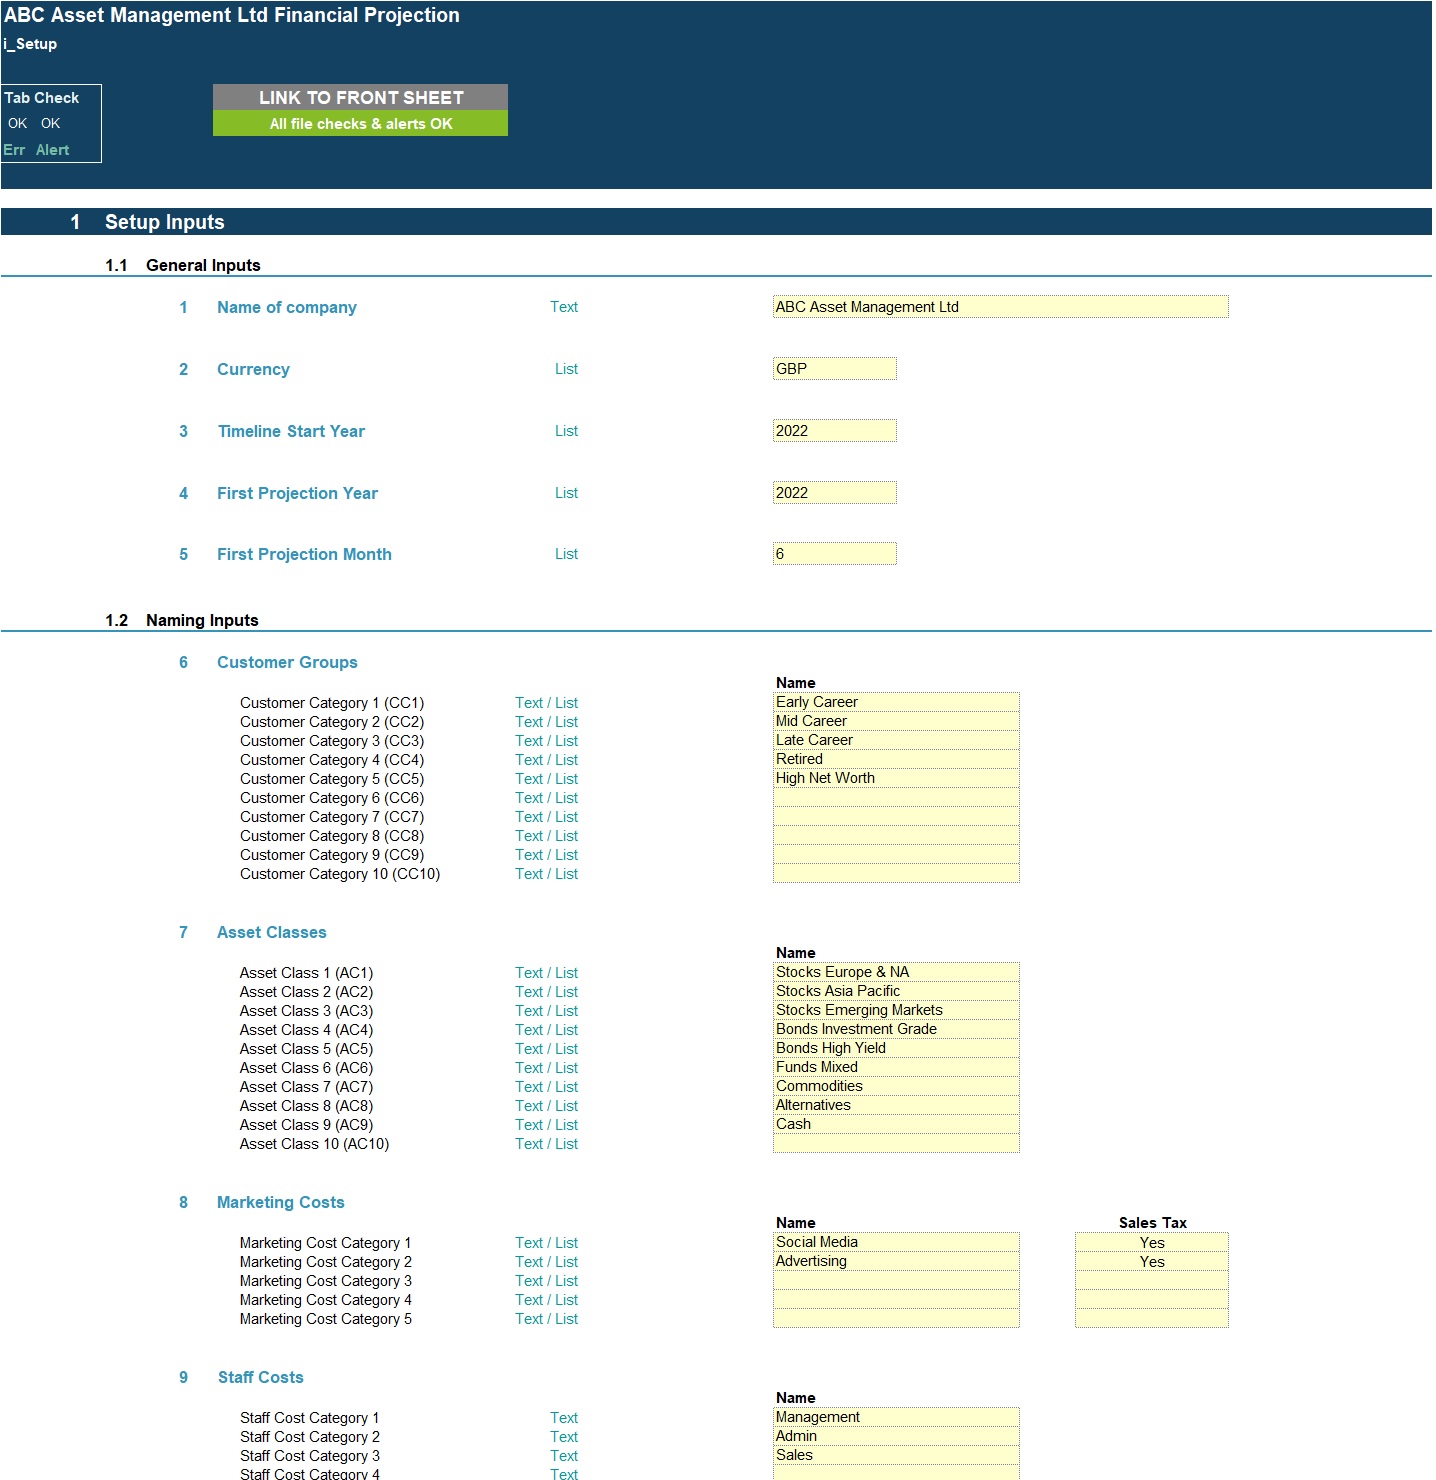This screenshot has width=1436, height=1480.
Task: Click the 'Customer Category 3 (CC3)' row label
Action: [332, 741]
